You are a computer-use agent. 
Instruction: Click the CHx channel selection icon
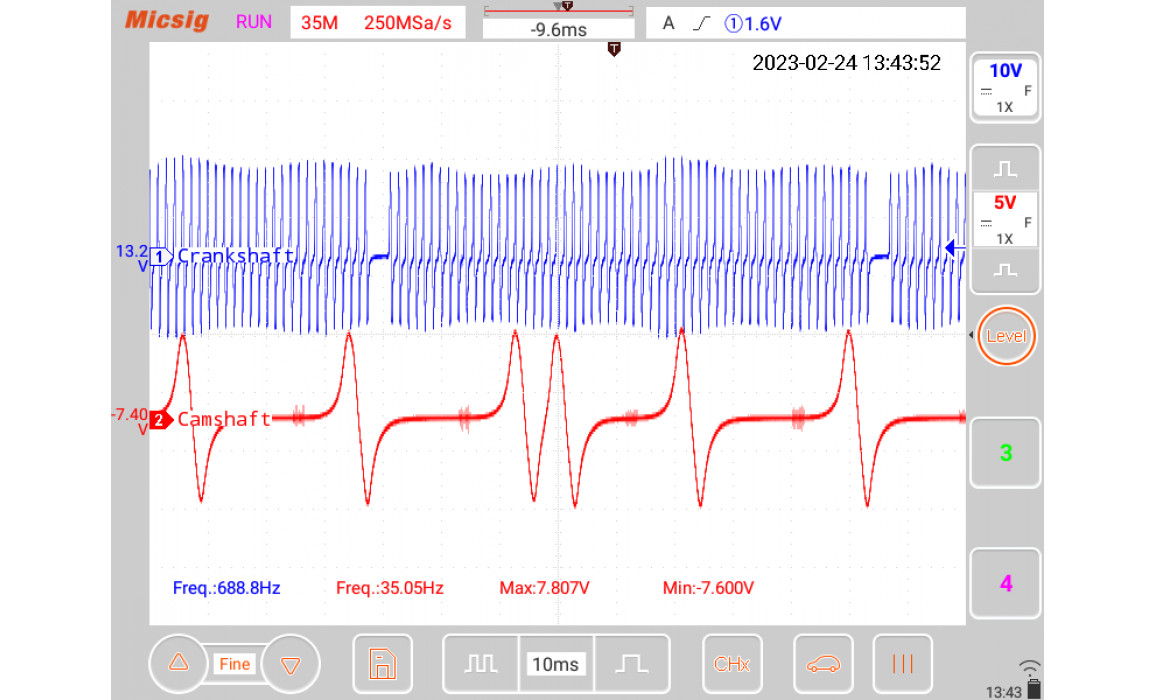[x=732, y=664]
